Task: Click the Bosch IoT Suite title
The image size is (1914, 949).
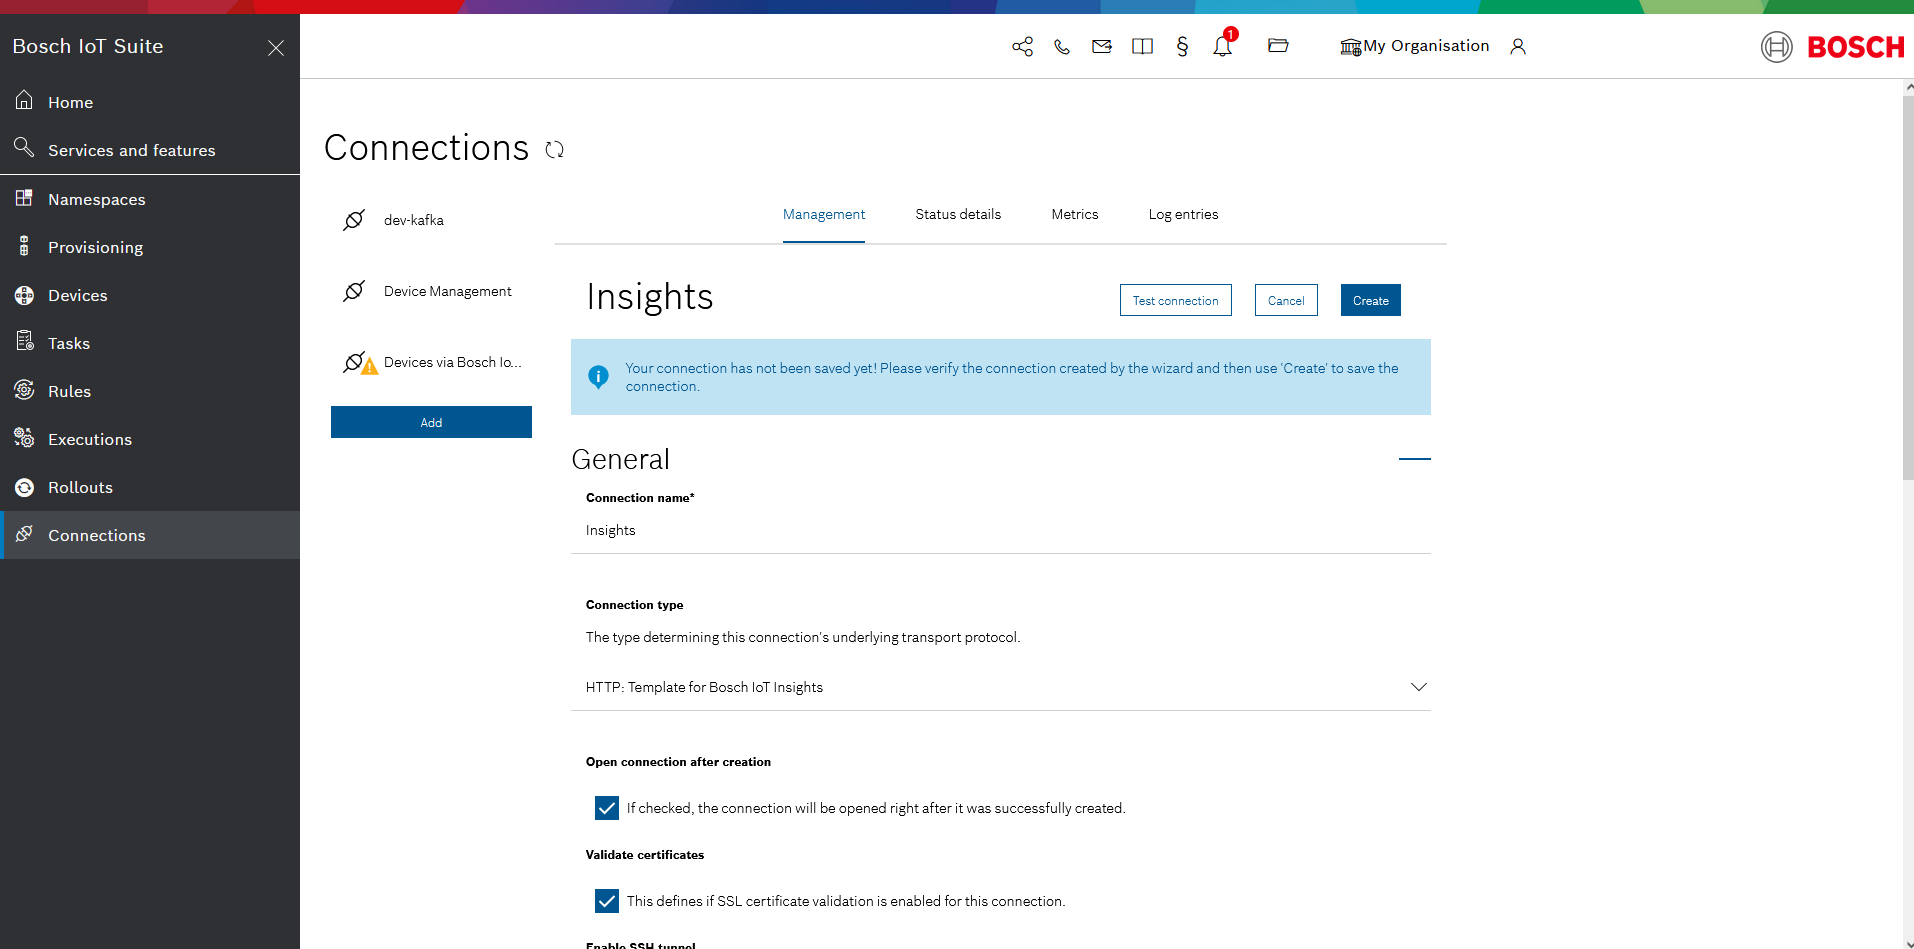Action: [88, 47]
